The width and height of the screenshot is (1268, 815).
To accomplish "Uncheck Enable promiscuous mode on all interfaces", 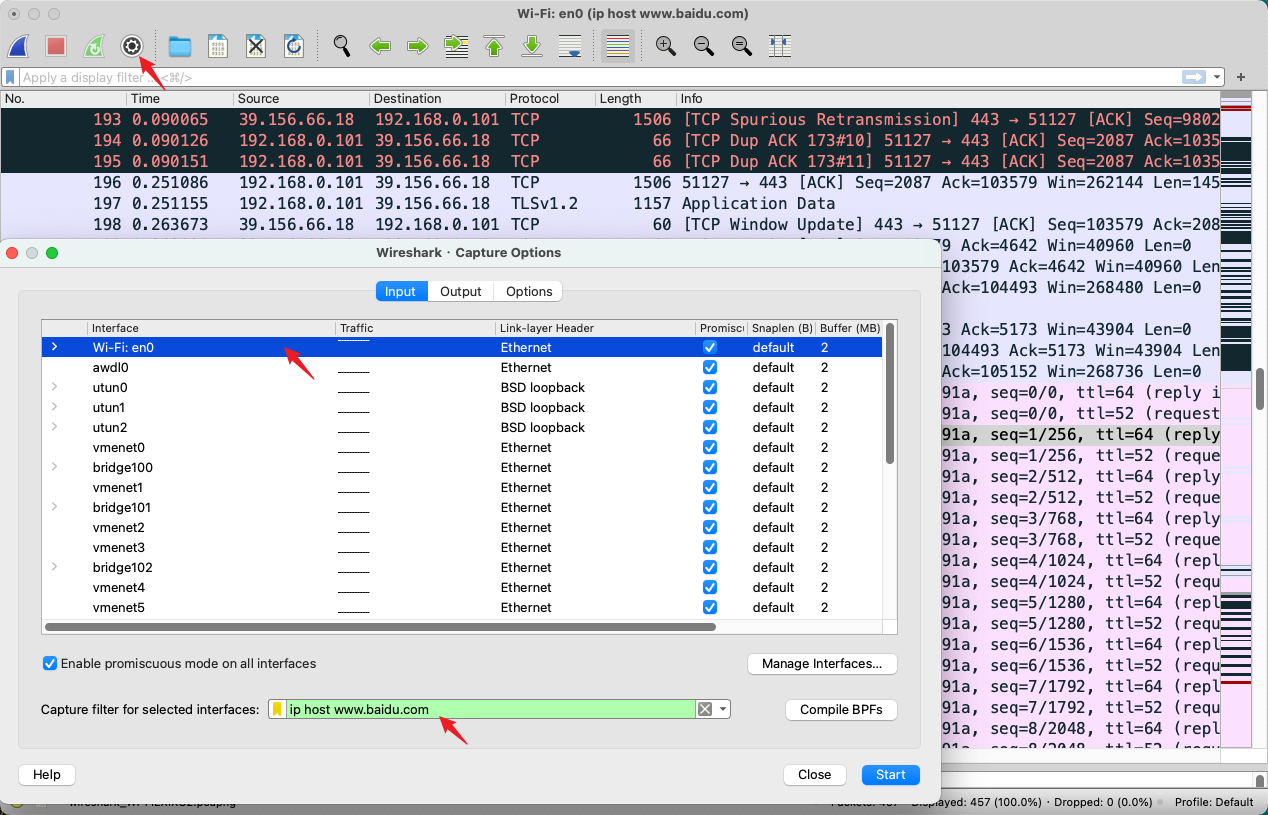I will [x=50, y=663].
